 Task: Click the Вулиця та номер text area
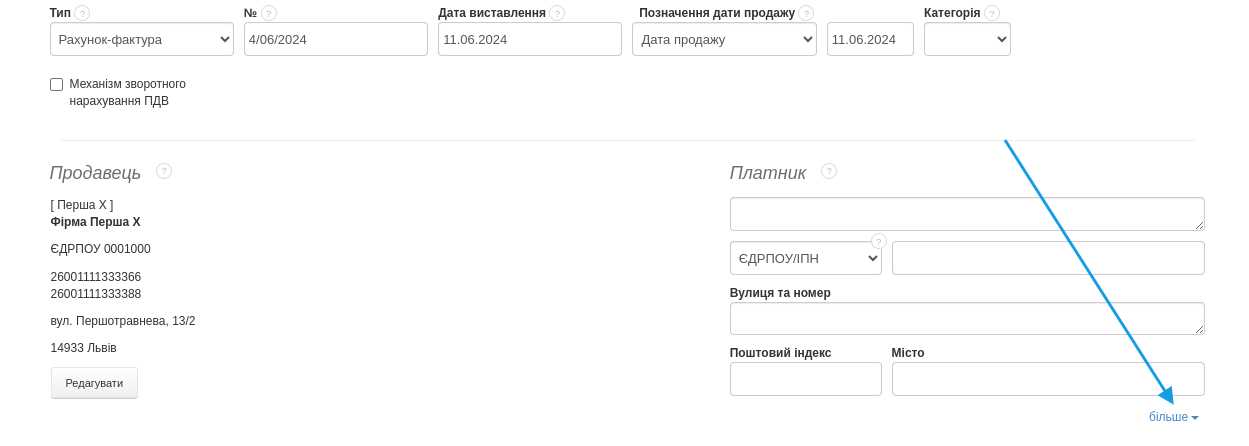[x=966, y=319]
